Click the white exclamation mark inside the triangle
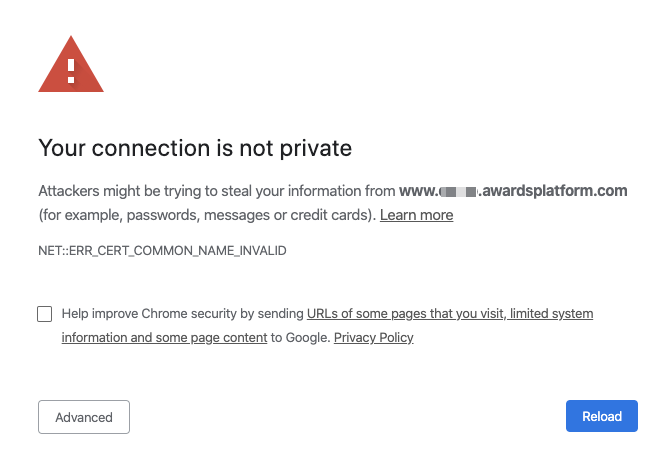The image size is (672, 473). tap(71, 71)
